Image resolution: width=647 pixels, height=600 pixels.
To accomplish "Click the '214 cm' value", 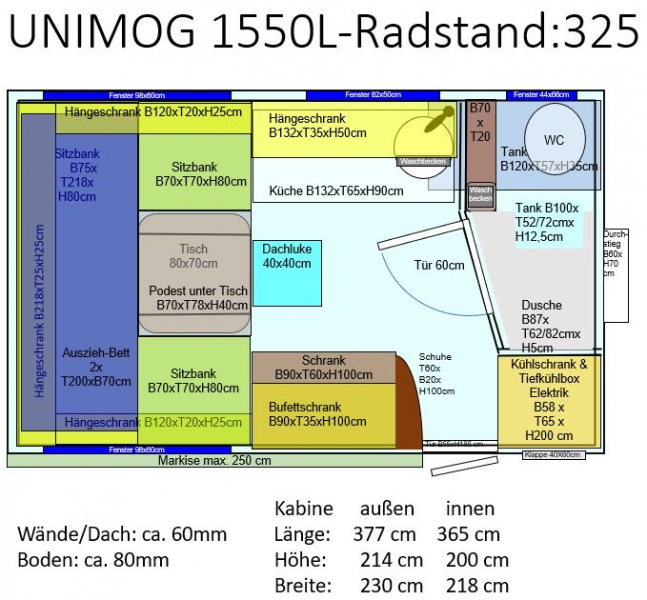I will click(x=392, y=560).
